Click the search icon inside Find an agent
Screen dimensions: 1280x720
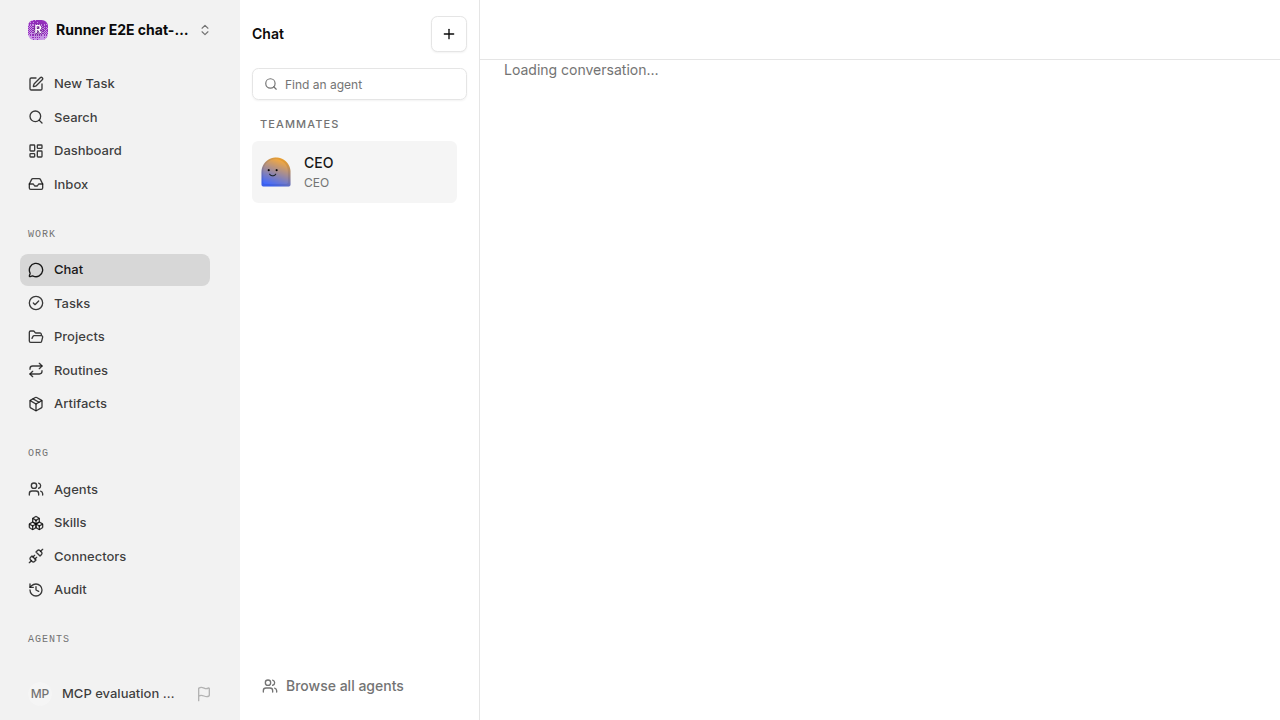pos(271,85)
